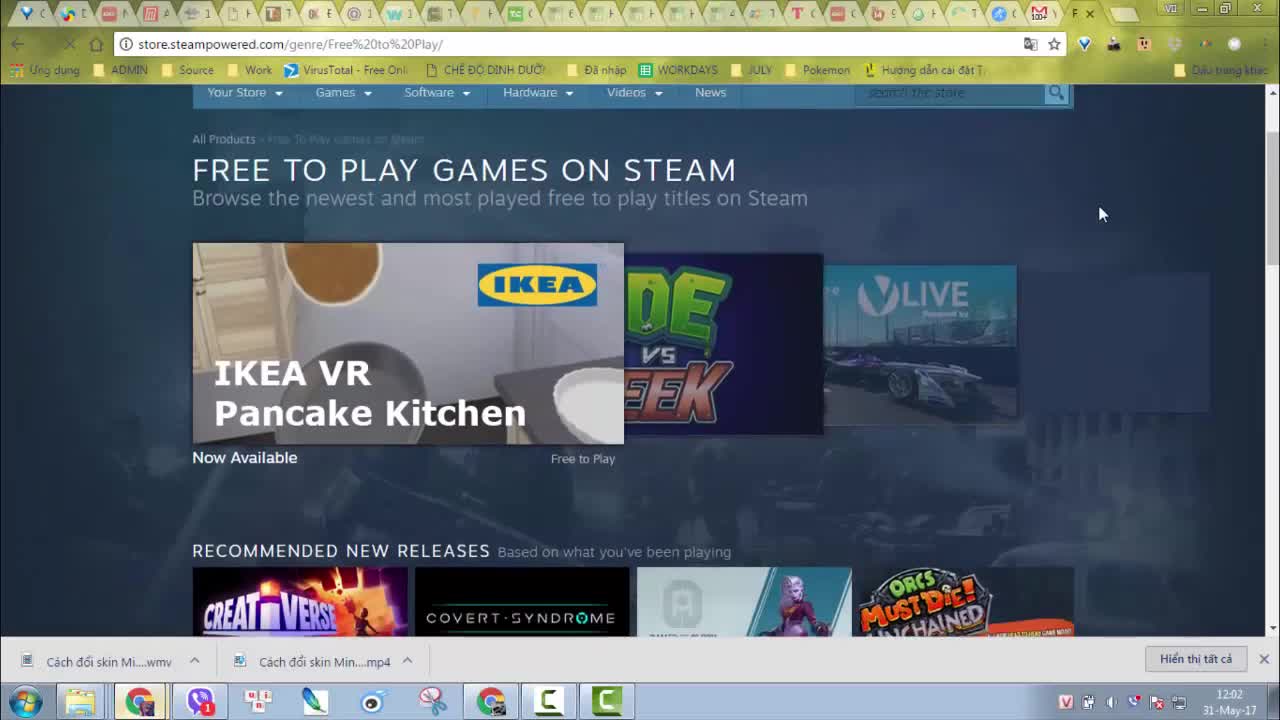Open the first Camtasia taskbar icon
The image size is (1280, 720).
click(548, 702)
